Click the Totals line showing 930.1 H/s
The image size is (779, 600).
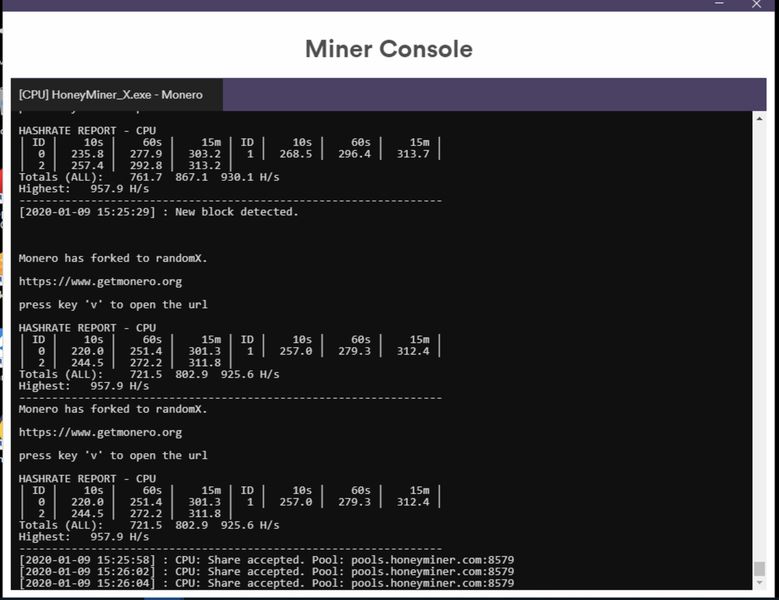pyautogui.click(x=148, y=177)
